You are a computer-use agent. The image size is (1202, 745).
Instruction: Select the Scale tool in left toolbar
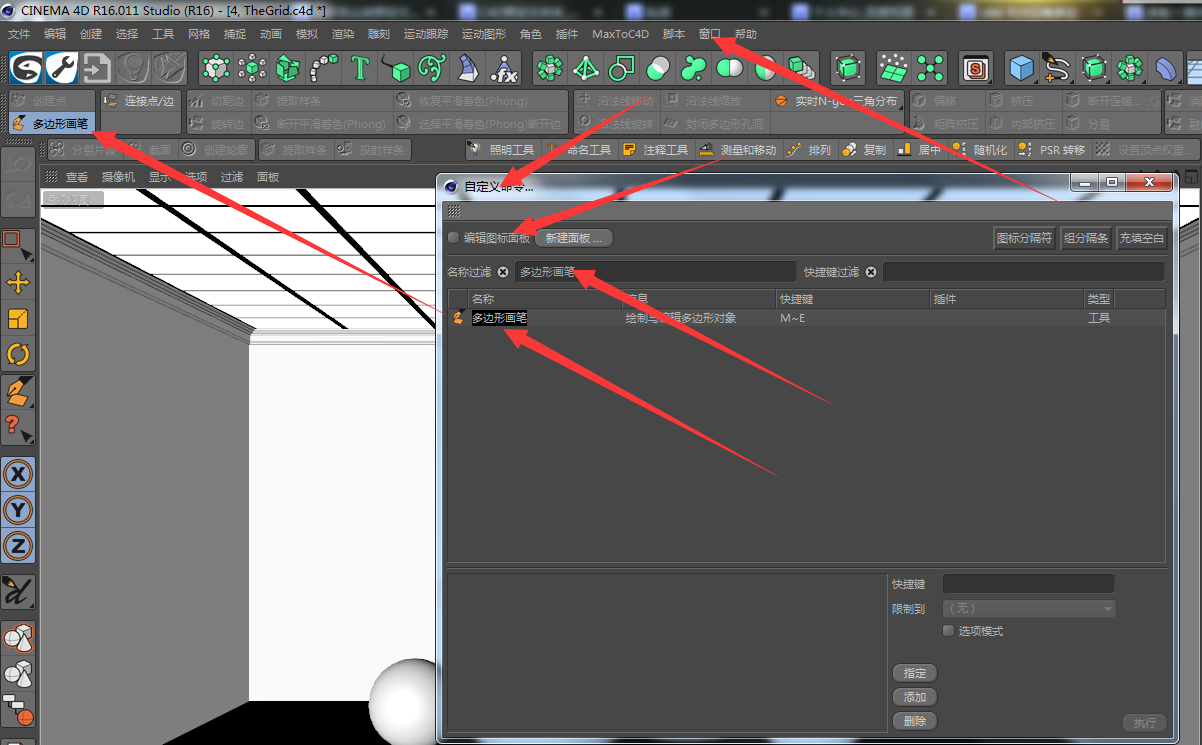click(18, 319)
